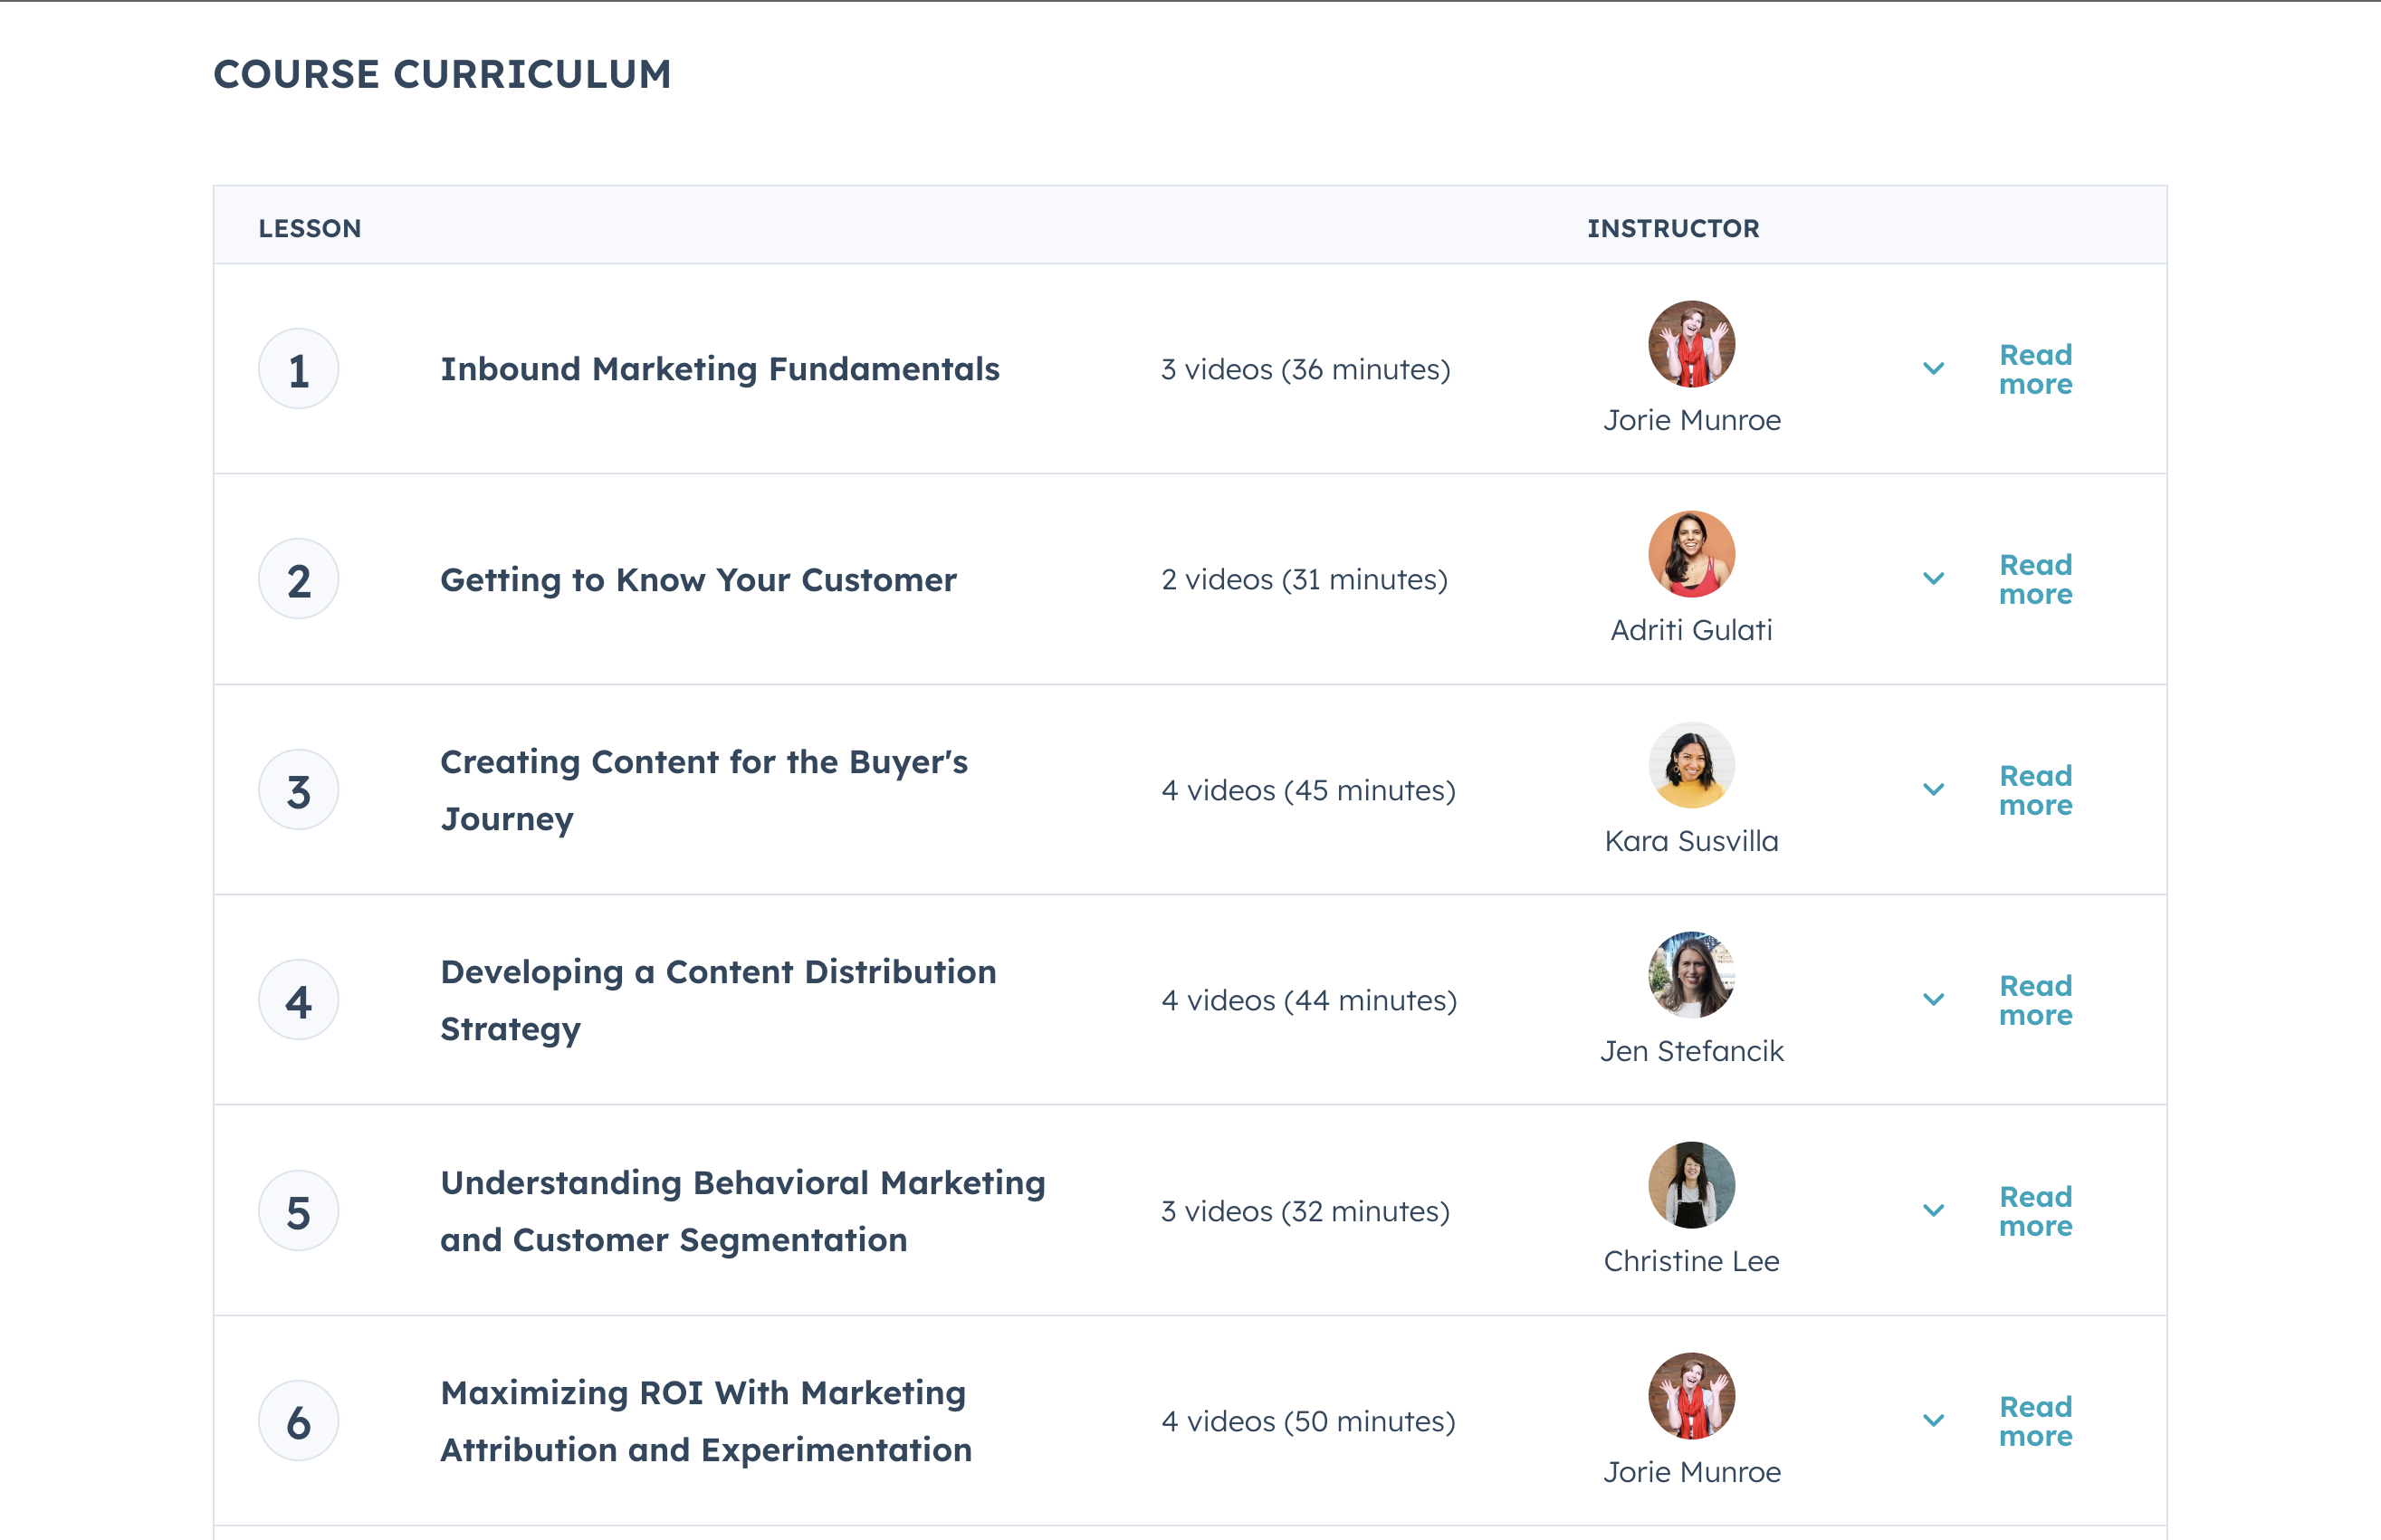Click Jen Stefancik's instructor photo
Viewport: 2381px width, 1540px height.
pos(1691,975)
